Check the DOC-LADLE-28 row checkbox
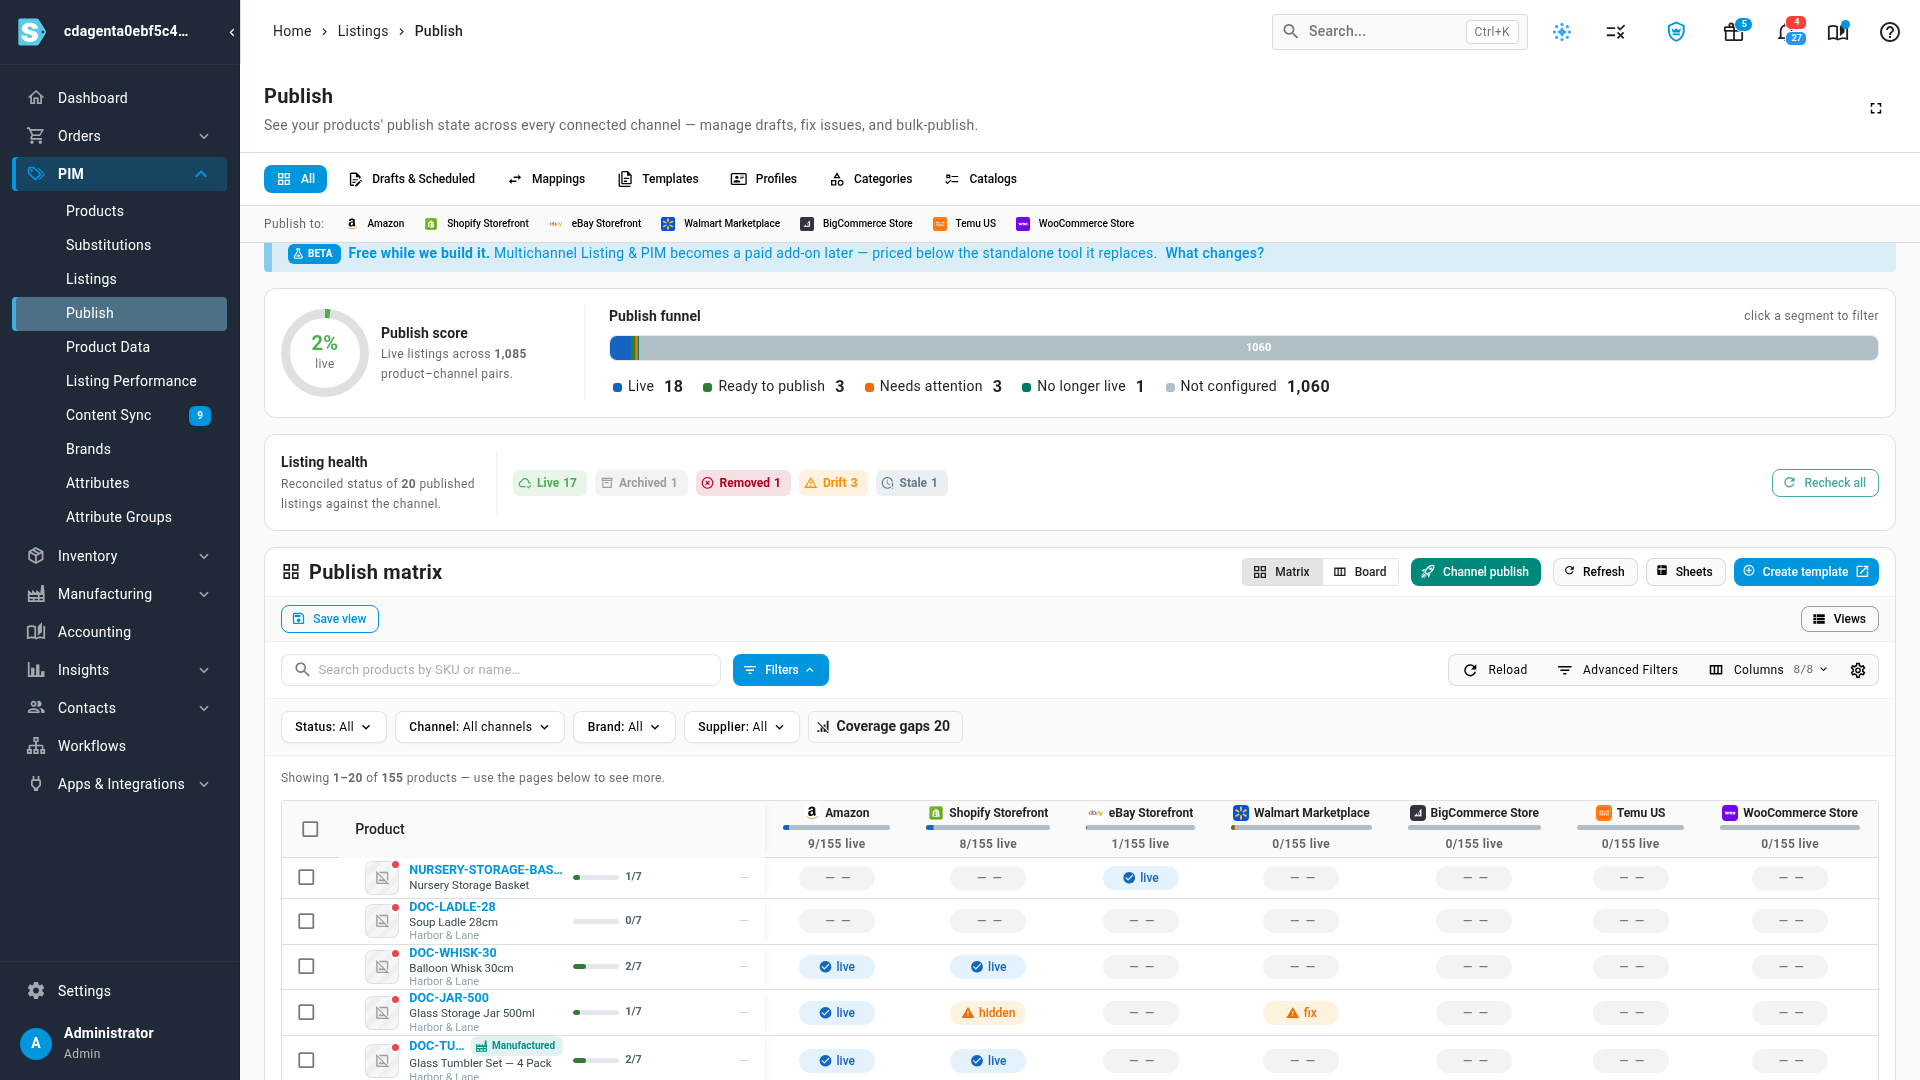The height and width of the screenshot is (1080, 1920). point(306,921)
